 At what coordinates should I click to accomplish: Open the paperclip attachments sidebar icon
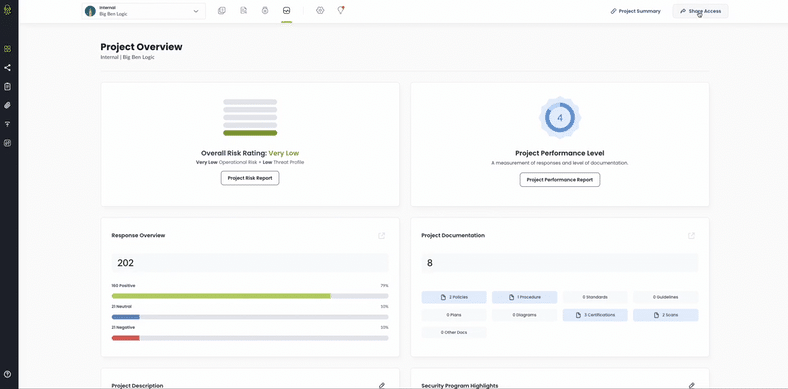pos(7,106)
